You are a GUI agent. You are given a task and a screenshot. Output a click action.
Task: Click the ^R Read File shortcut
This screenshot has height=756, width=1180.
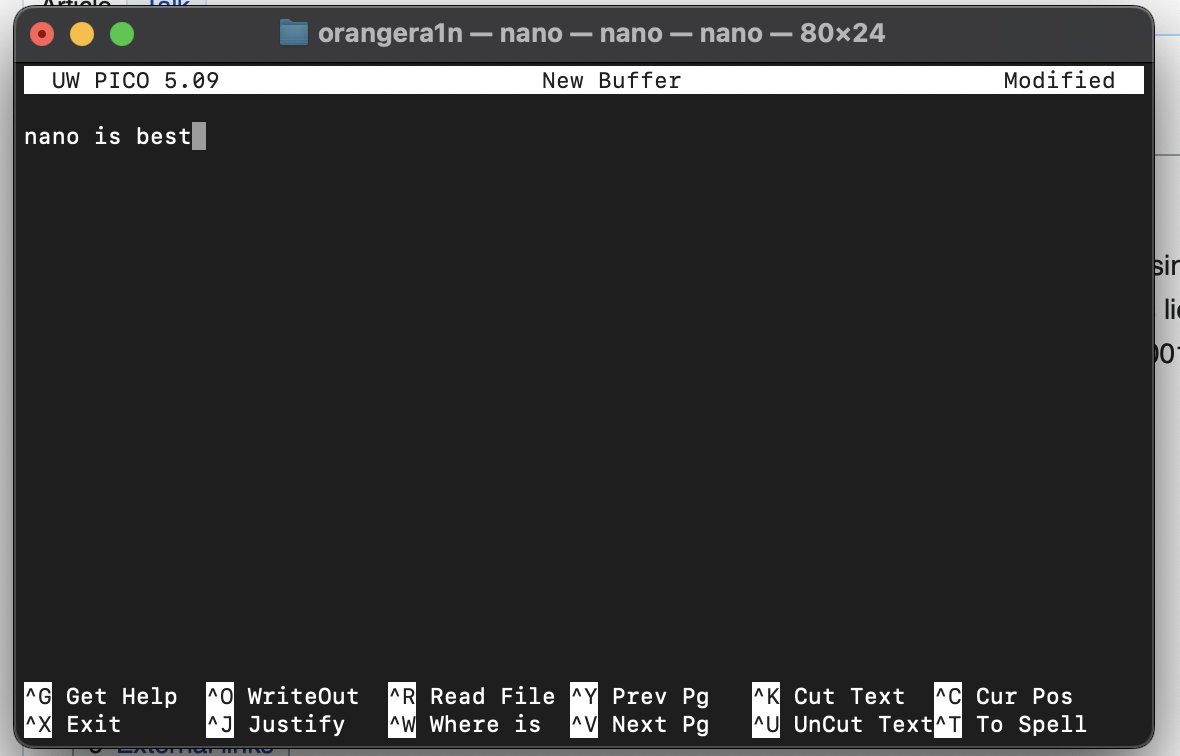point(472,696)
